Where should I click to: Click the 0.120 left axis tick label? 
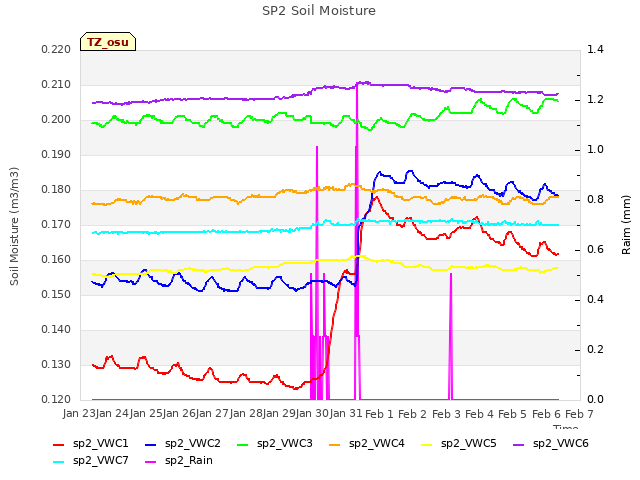click(x=56, y=399)
